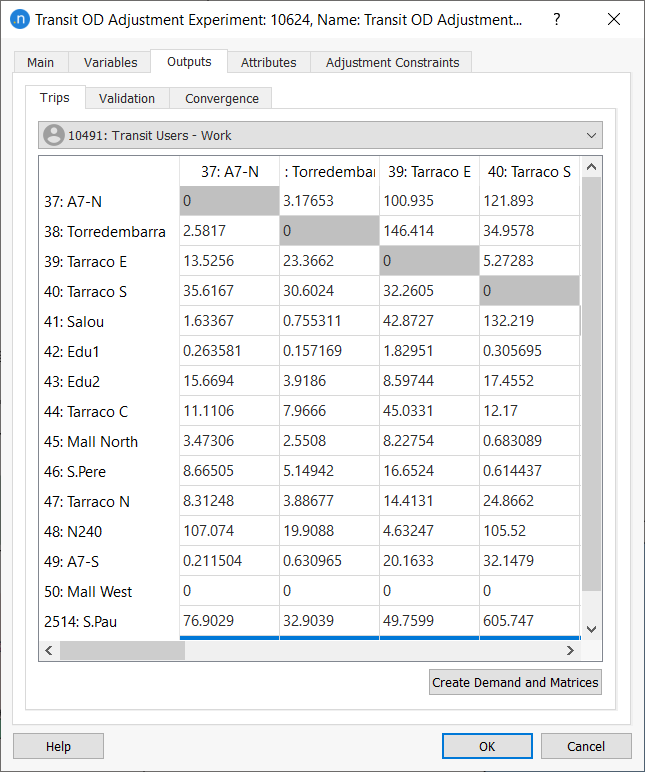This screenshot has width=645, height=772.
Task: Click the user icon in Transit Users dropdown
Action: point(54,135)
